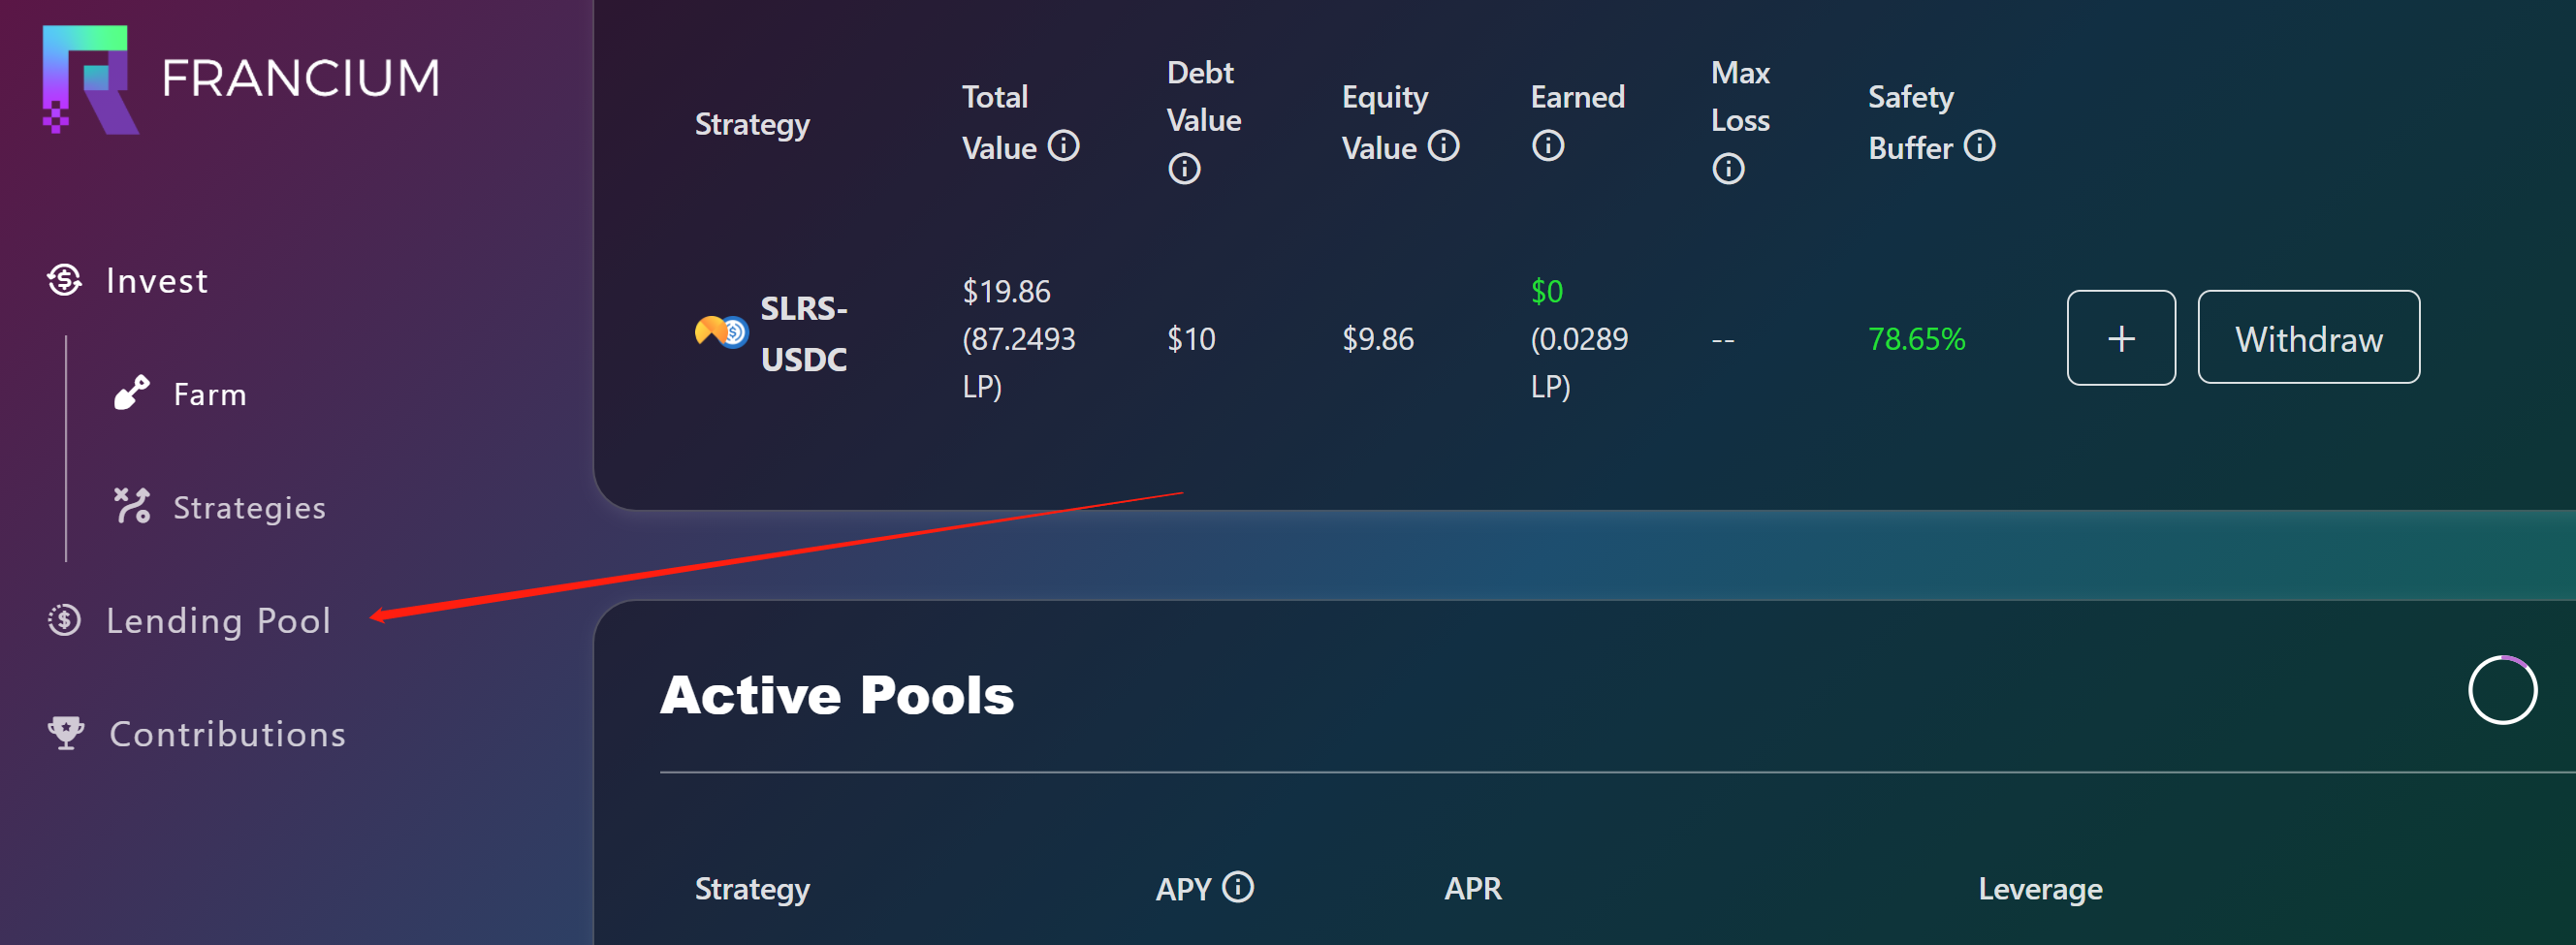Click the APY info icon
The height and width of the screenshot is (945, 2576).
point(1238,887)
